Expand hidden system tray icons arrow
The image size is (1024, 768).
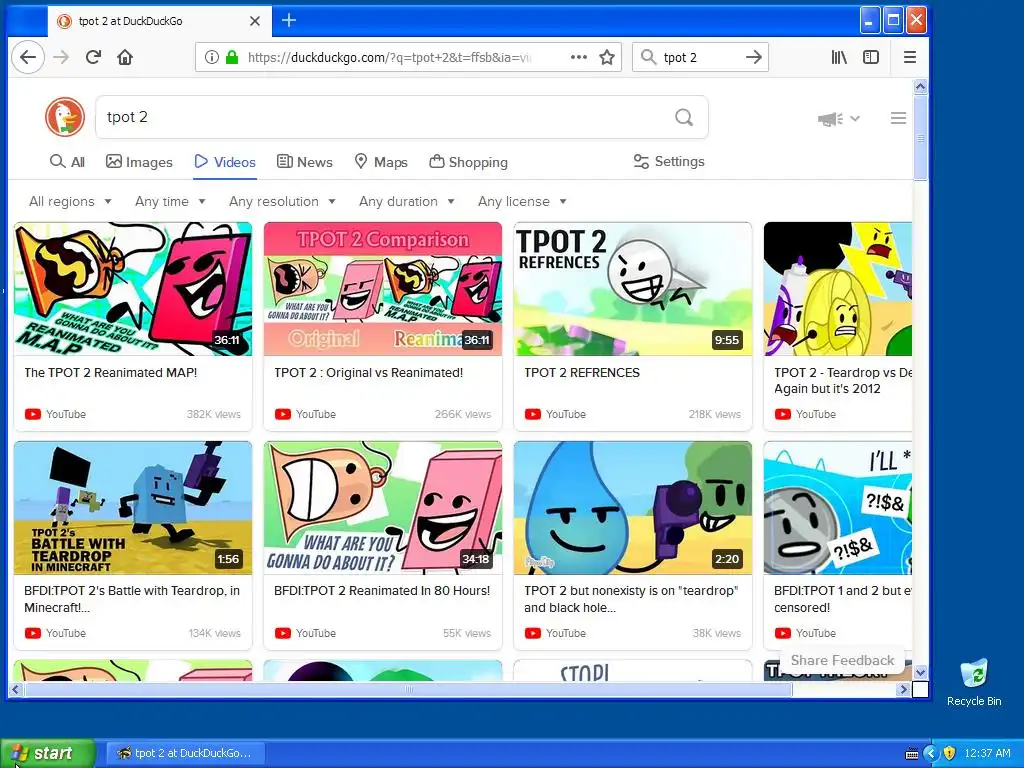click(x=931, y=753)
